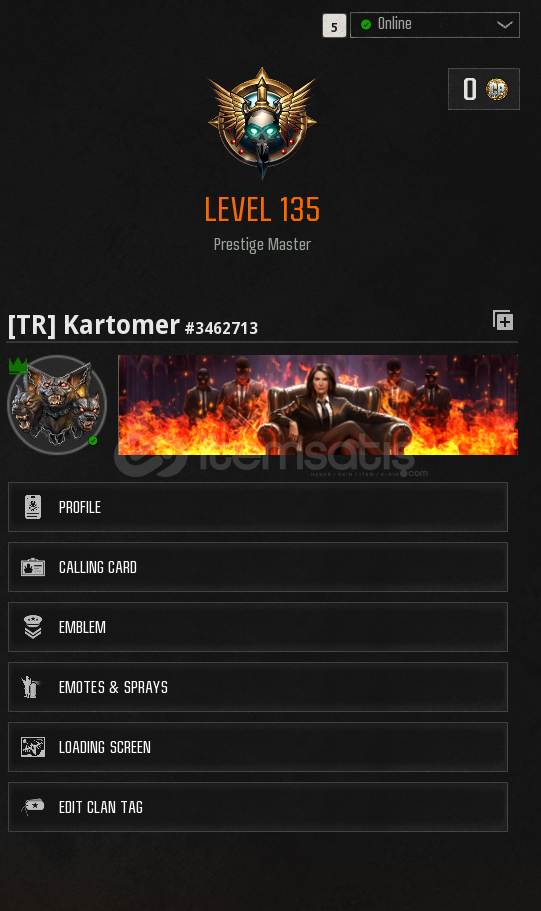
Task: Open the Loading Screen settings
Action: pyautogui.click(x=258, y=747)
